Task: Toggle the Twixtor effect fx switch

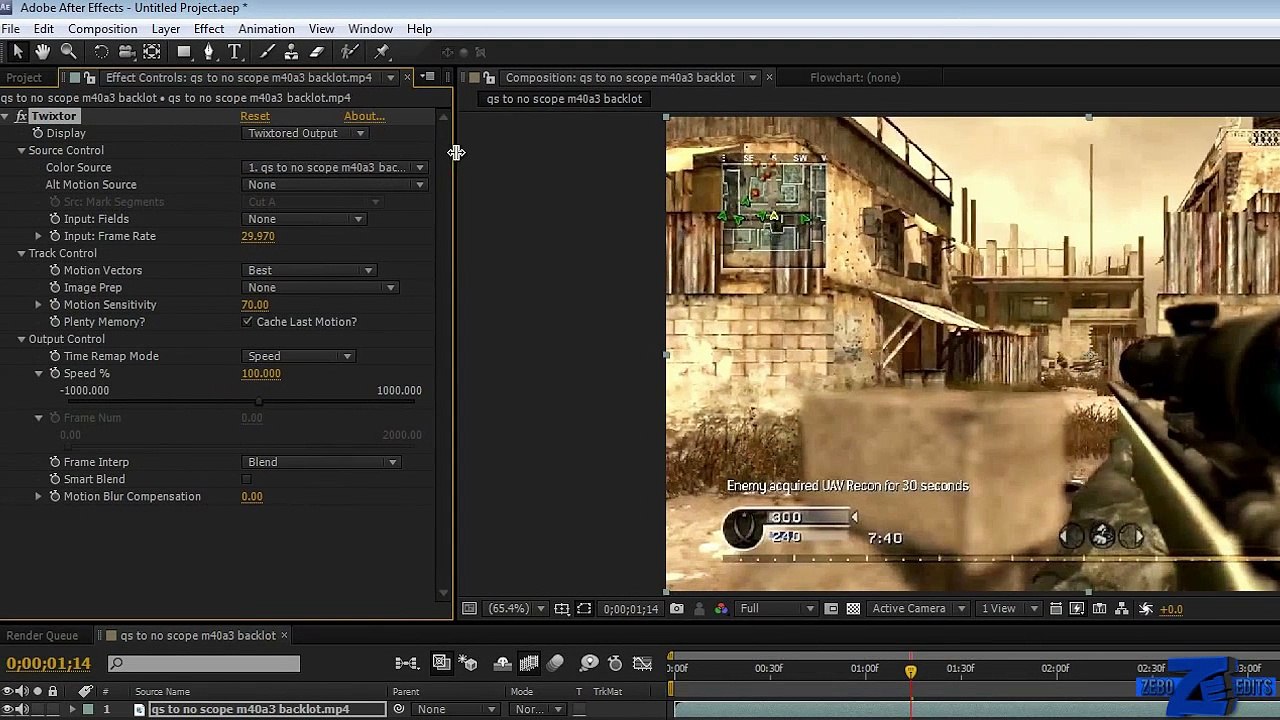Action: tap(20, 117)
